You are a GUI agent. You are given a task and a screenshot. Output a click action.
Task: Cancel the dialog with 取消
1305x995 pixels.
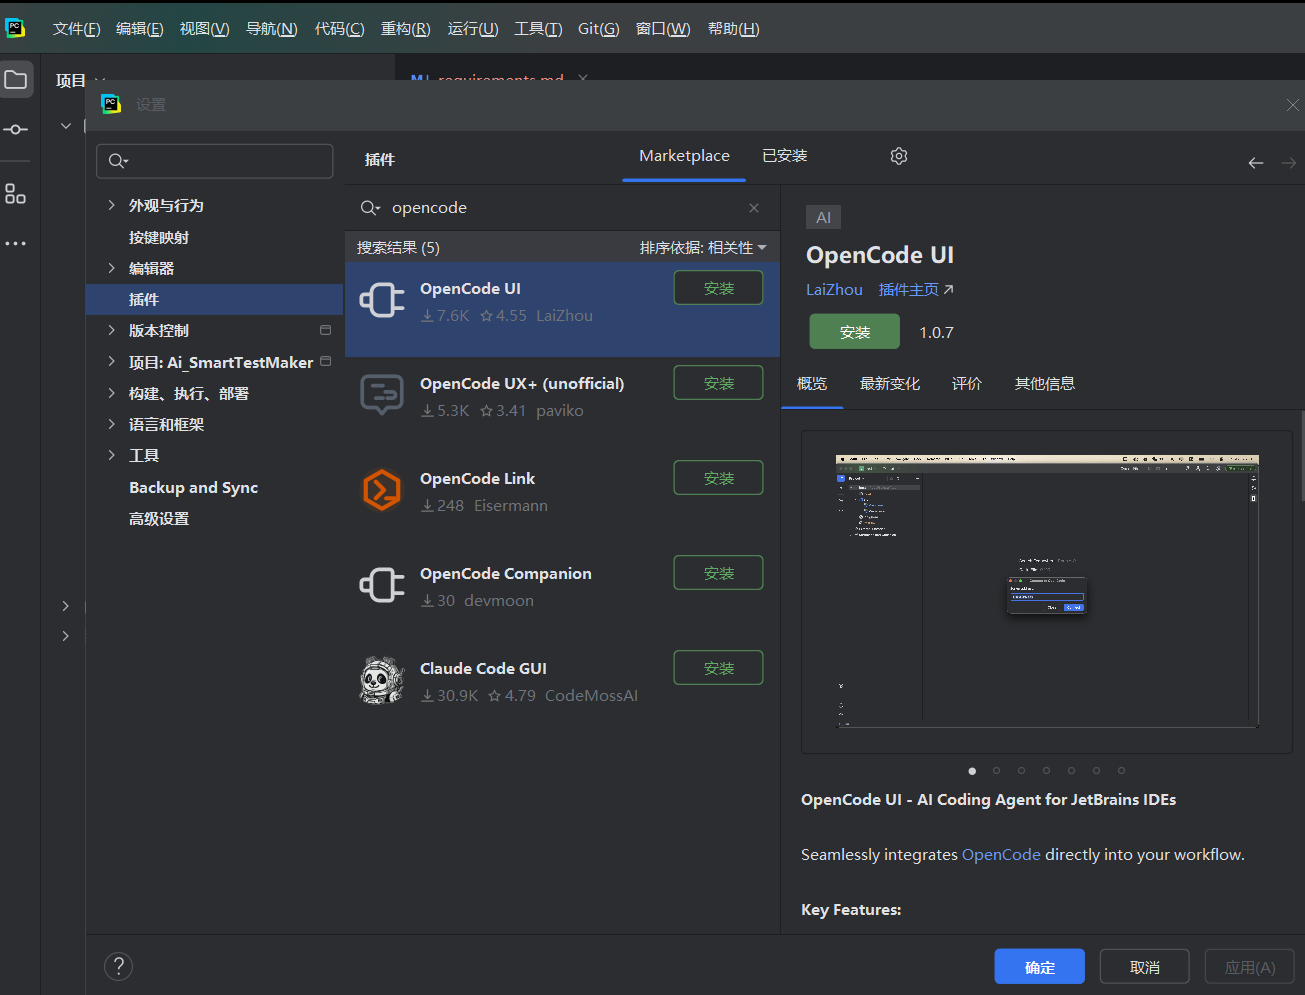pyautogui.click(x=1145, y=967)
